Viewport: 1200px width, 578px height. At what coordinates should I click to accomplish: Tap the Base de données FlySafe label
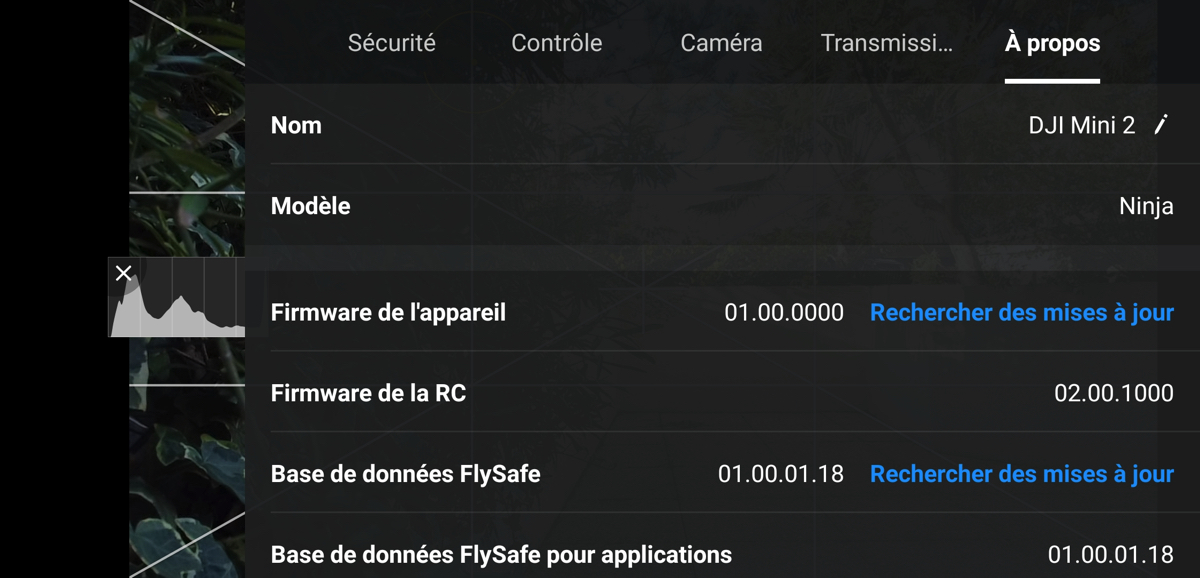point(405,474)
